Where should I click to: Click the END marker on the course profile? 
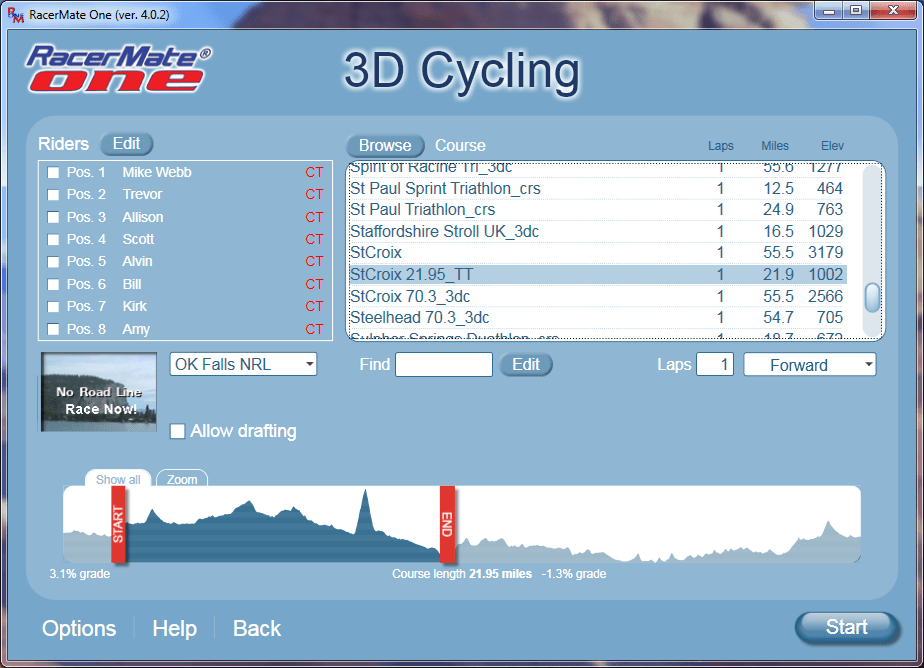click(x=447, y=525)
